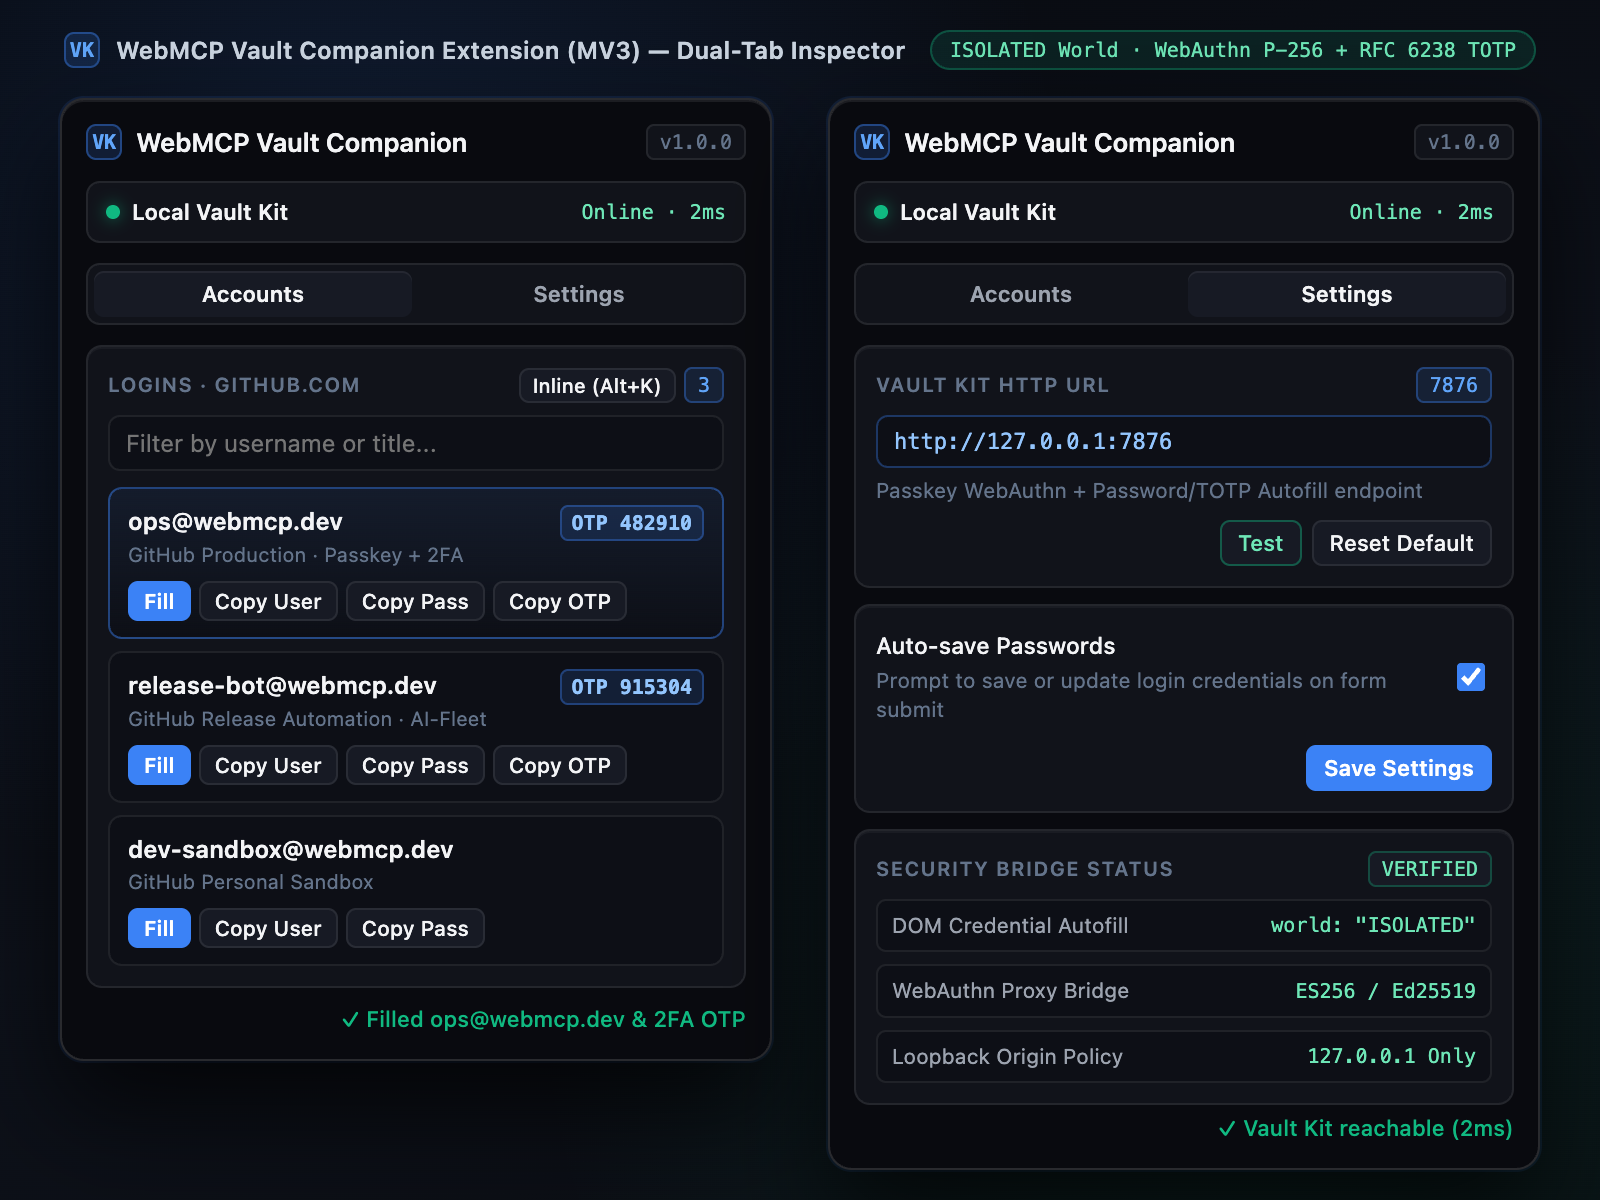
Task: Copy Pass for release-bot@webmcp.dev
Action: point(415,765)
